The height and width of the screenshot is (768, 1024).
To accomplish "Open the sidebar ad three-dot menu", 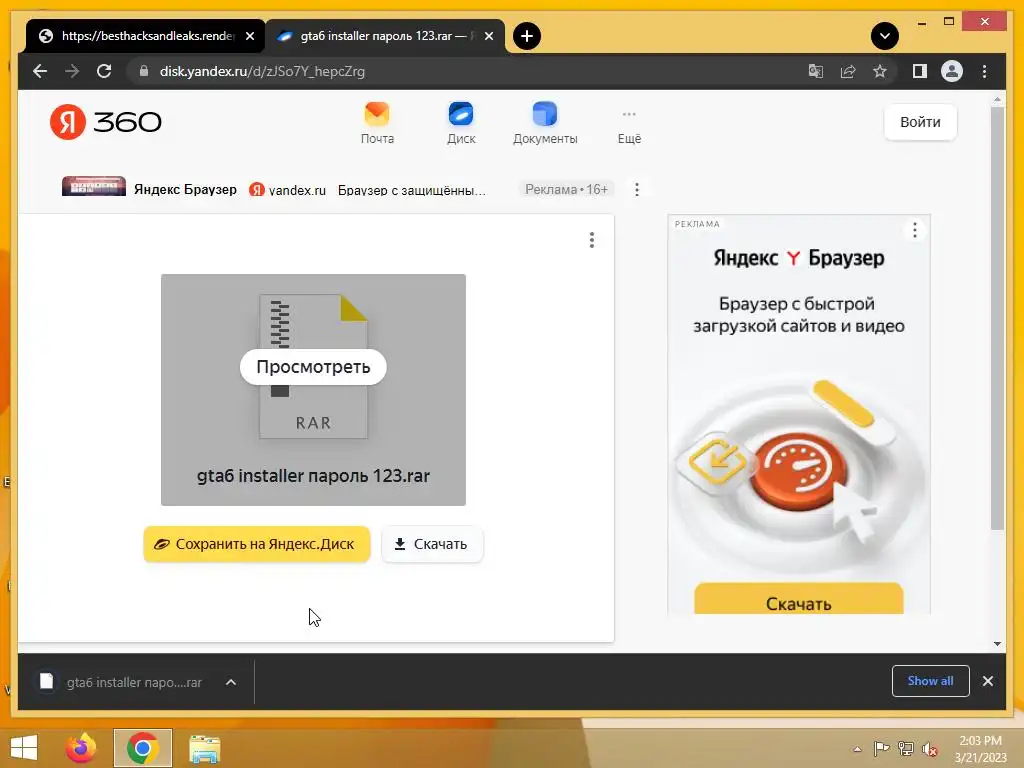I will pos(914,230).
